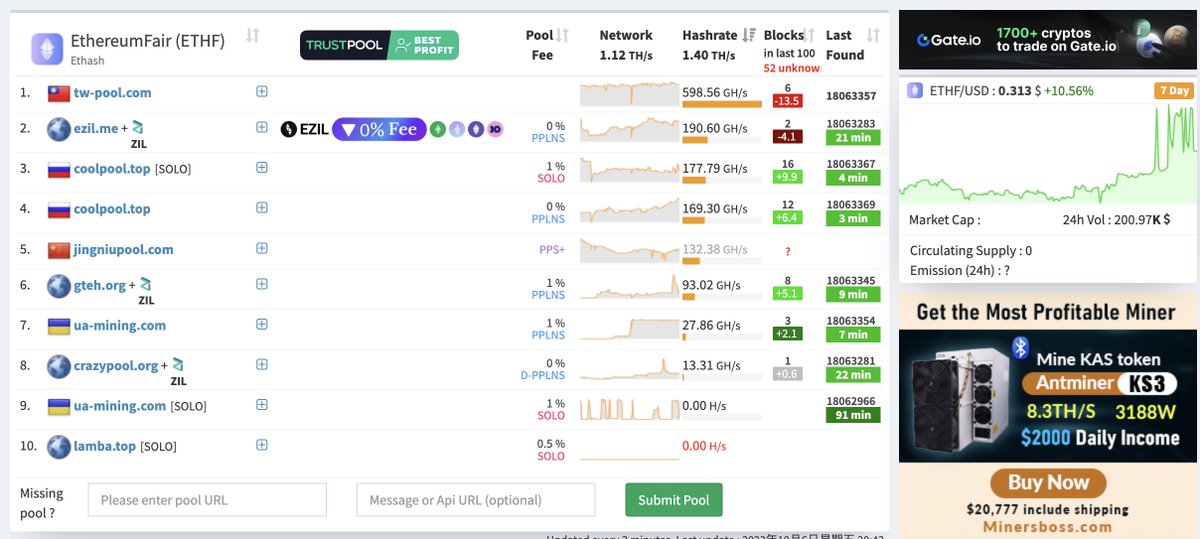
Task: Click '91 min' last found badge
Action: point(853,414)
